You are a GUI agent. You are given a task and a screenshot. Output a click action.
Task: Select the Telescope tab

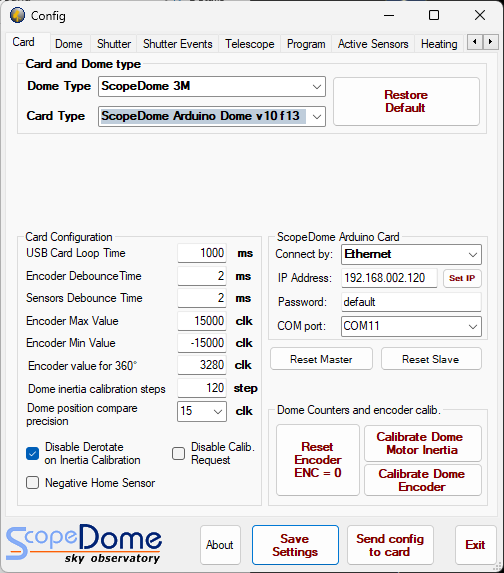point(250,44)
